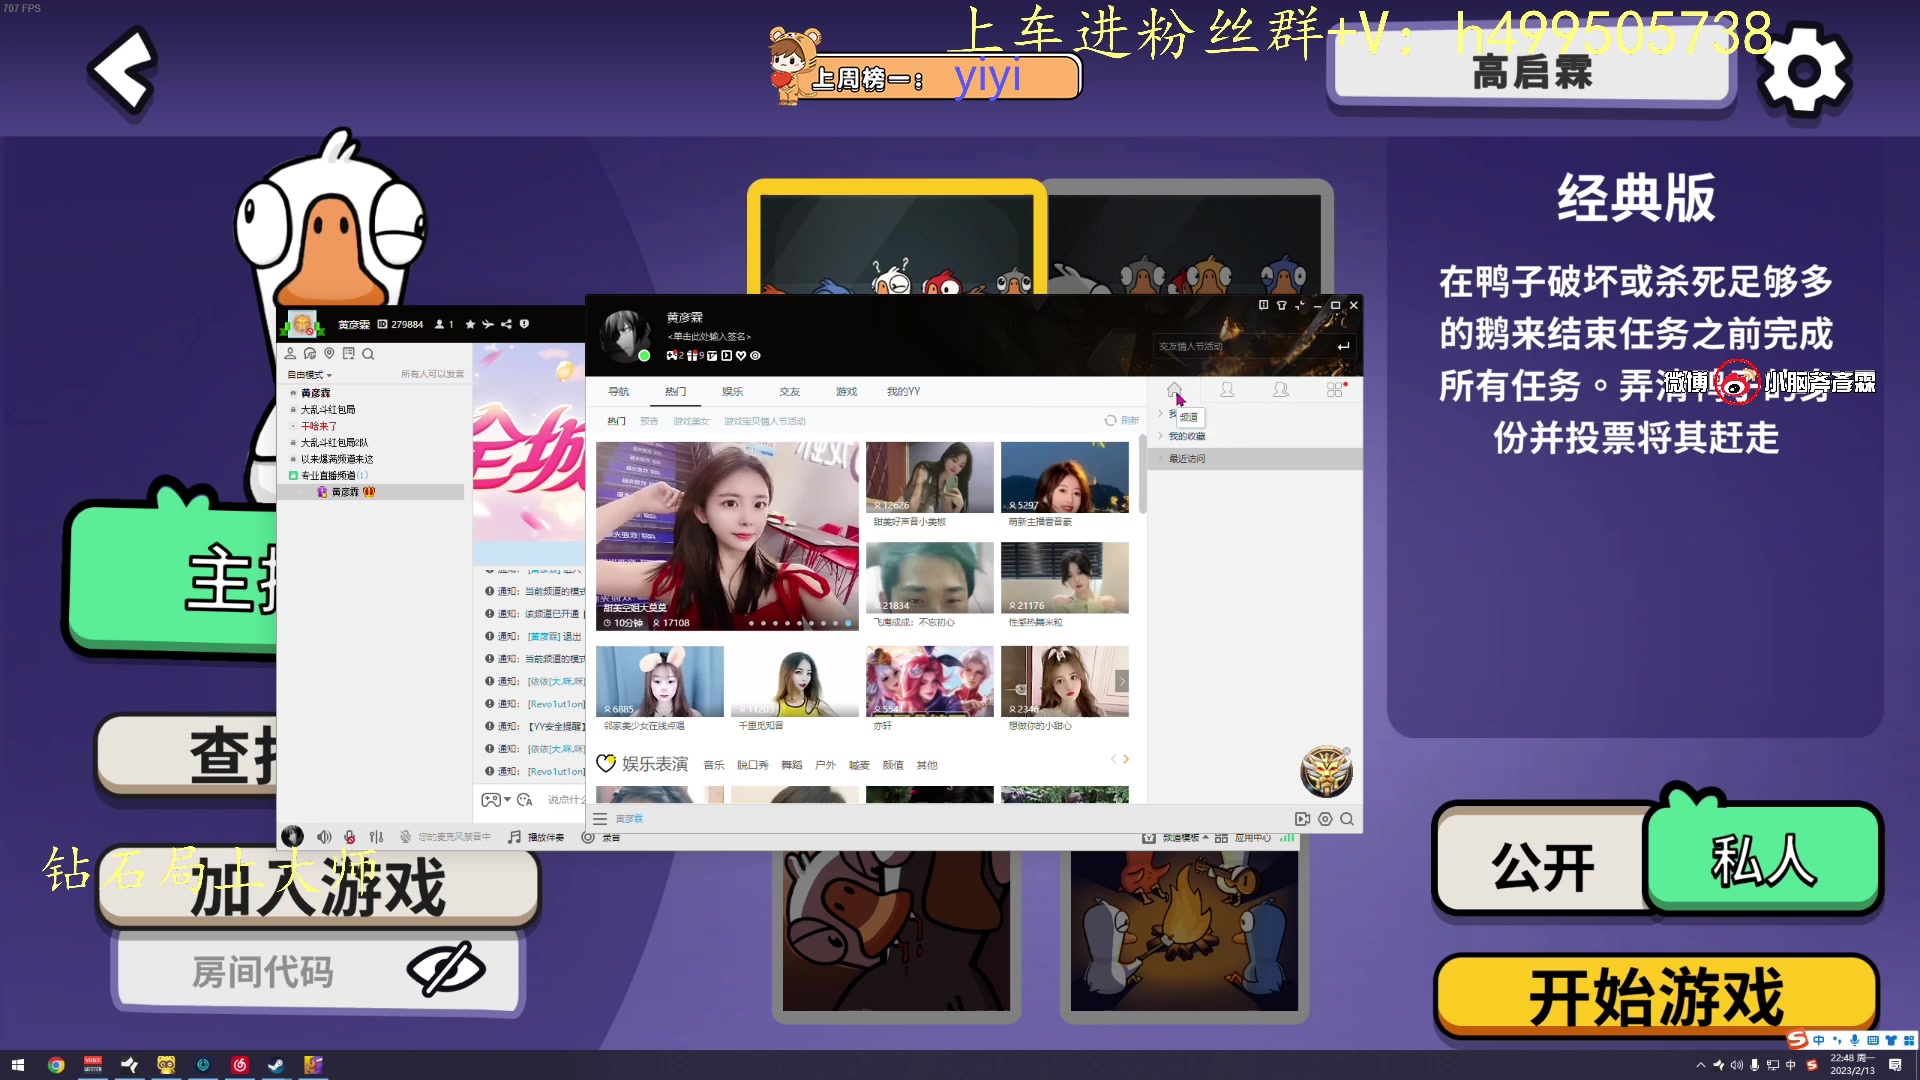The image size is (1920, 1080).
Task: Click the green online status dot
Action: tap(644, 355)
